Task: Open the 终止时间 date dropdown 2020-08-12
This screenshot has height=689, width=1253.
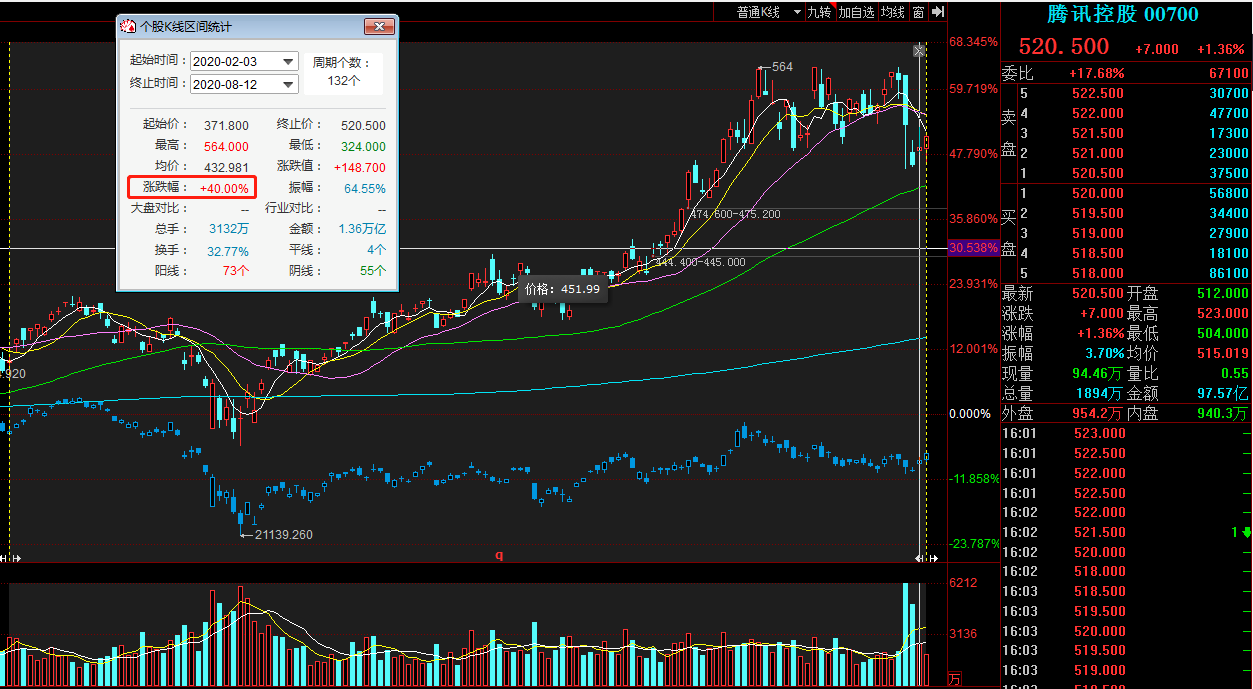Action: click(288, 85)
